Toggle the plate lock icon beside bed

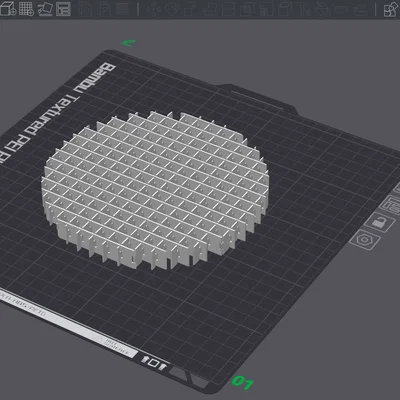(x=379, y=222)
